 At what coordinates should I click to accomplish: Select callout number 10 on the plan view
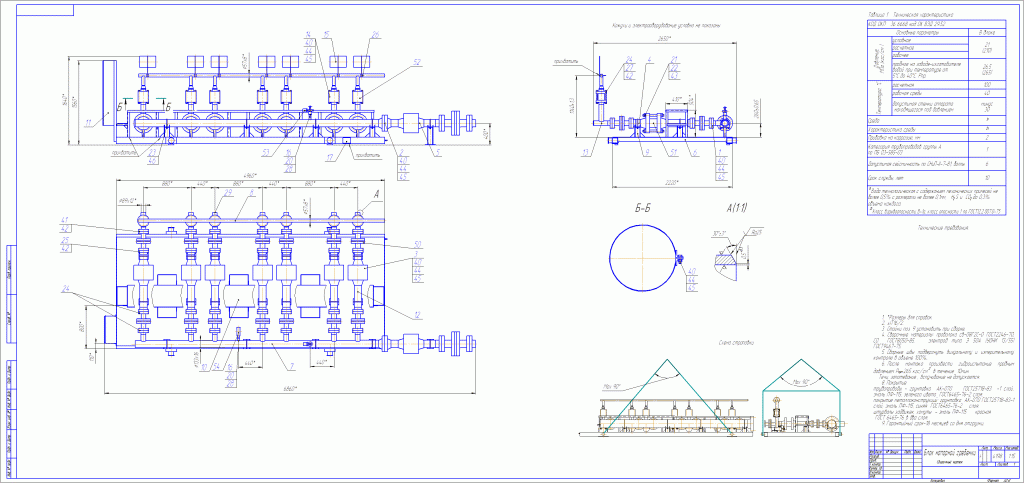point(204,367)
